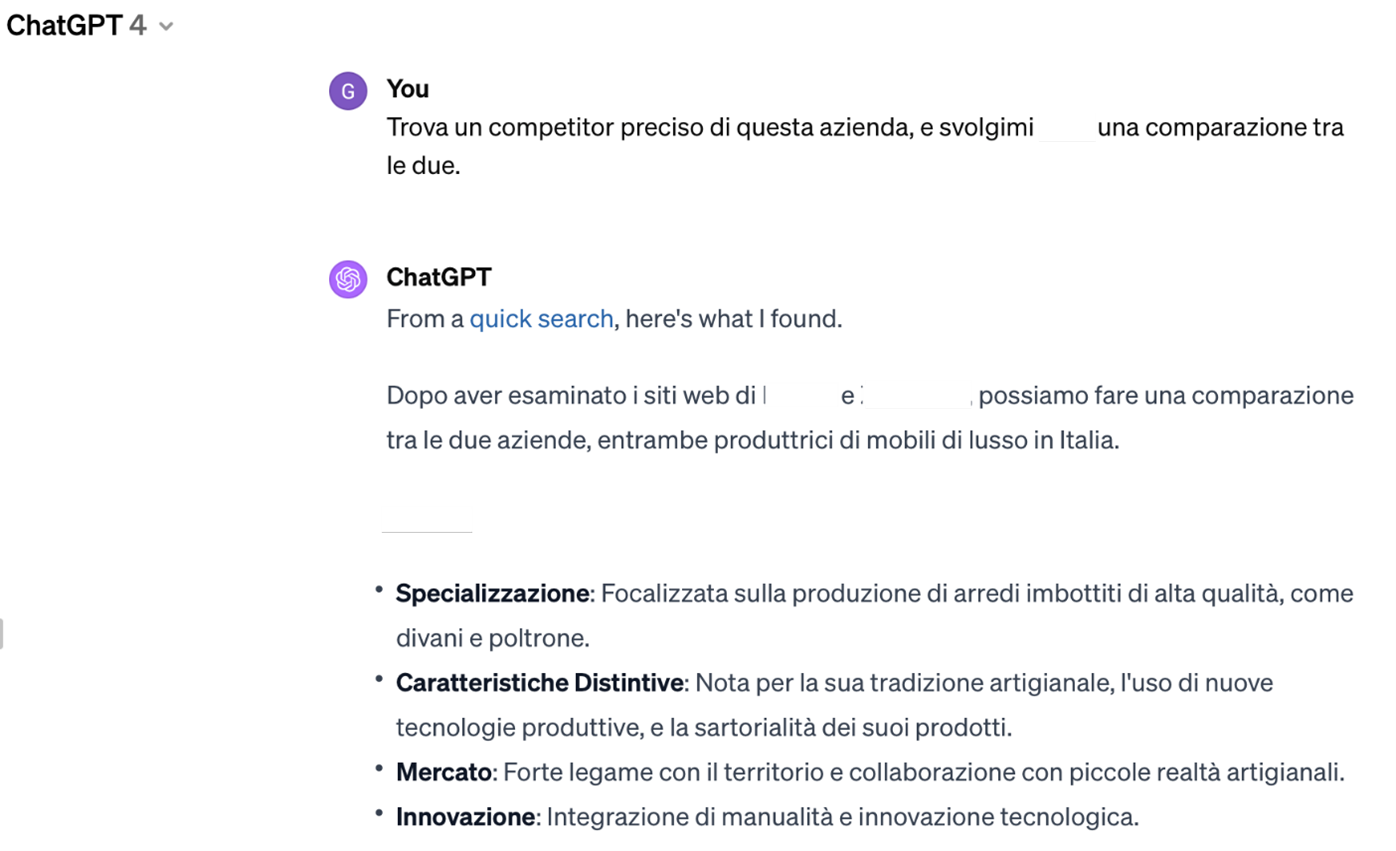The height and width of the screenshot is (851, 1396).
Task: Click the bold Caratteristiche Distintive heading
Action: pos(540,683)
